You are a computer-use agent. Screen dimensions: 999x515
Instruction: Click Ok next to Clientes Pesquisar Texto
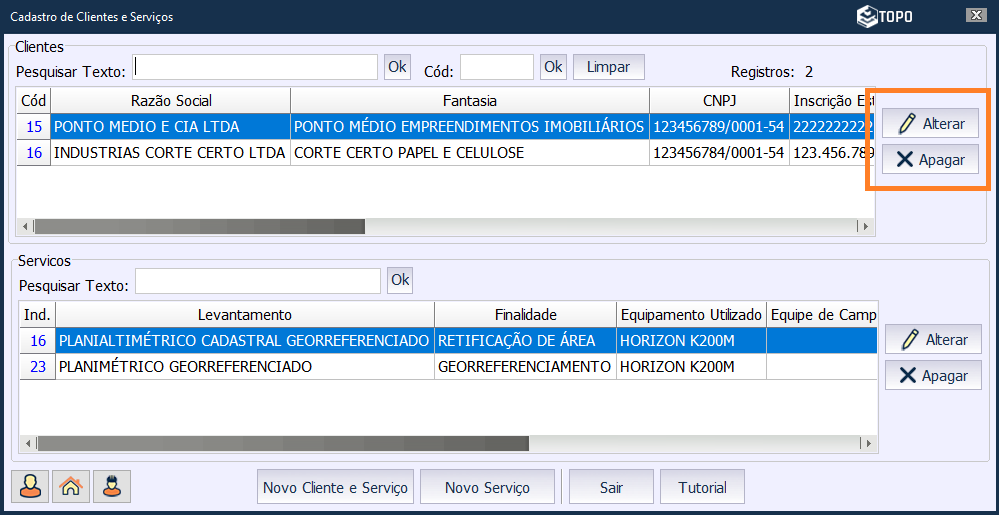[x=397, y=67]
